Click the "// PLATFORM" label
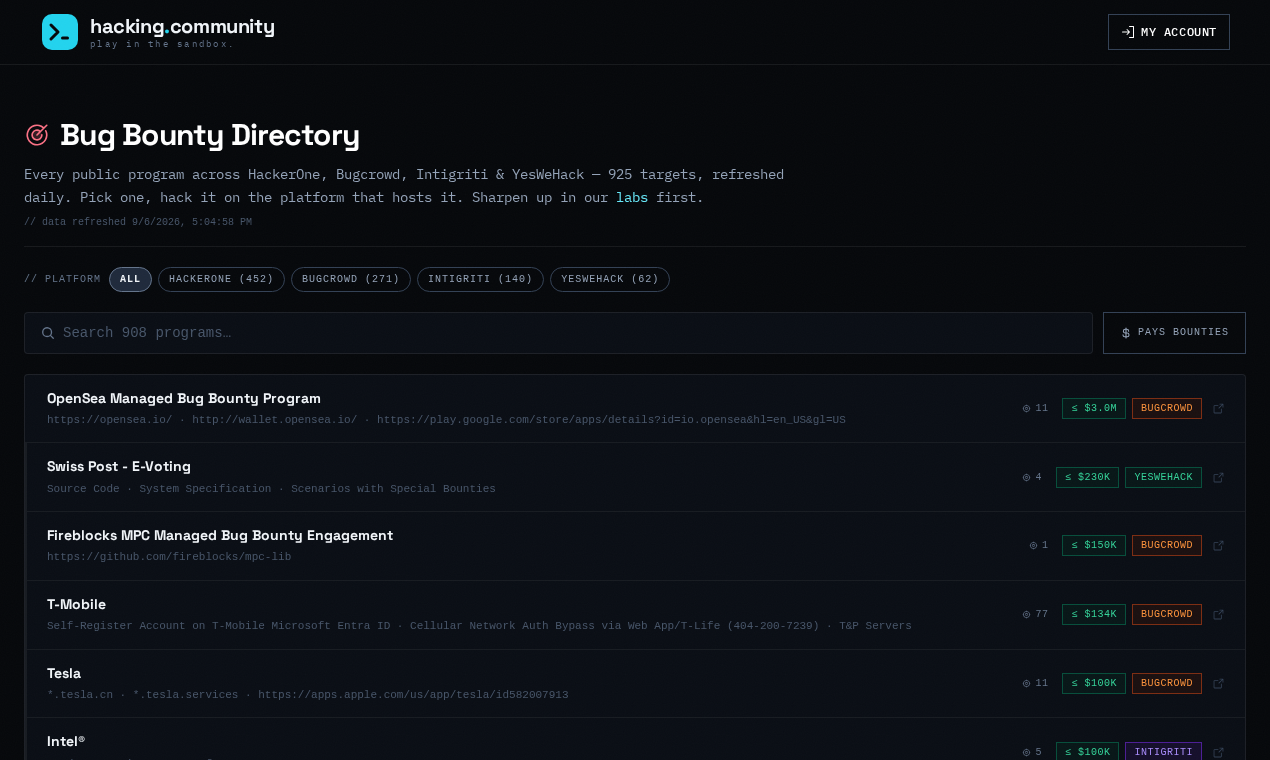Image resolution: width=1270 pixels, height=760 pixels. [62, 279]
